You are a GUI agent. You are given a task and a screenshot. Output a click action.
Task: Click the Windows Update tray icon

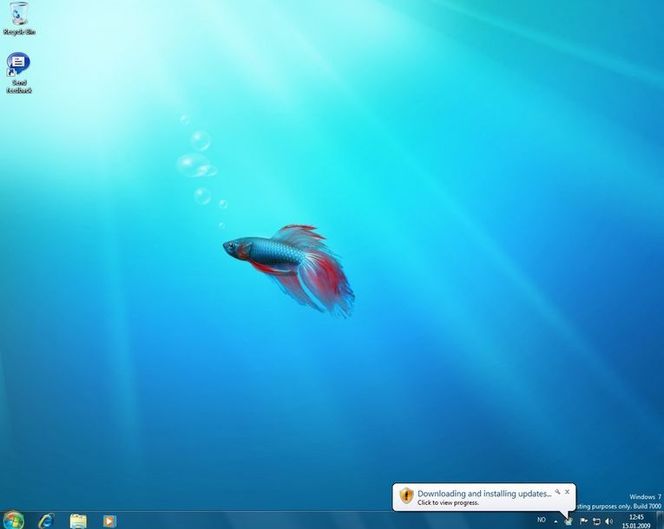(568, 521)
